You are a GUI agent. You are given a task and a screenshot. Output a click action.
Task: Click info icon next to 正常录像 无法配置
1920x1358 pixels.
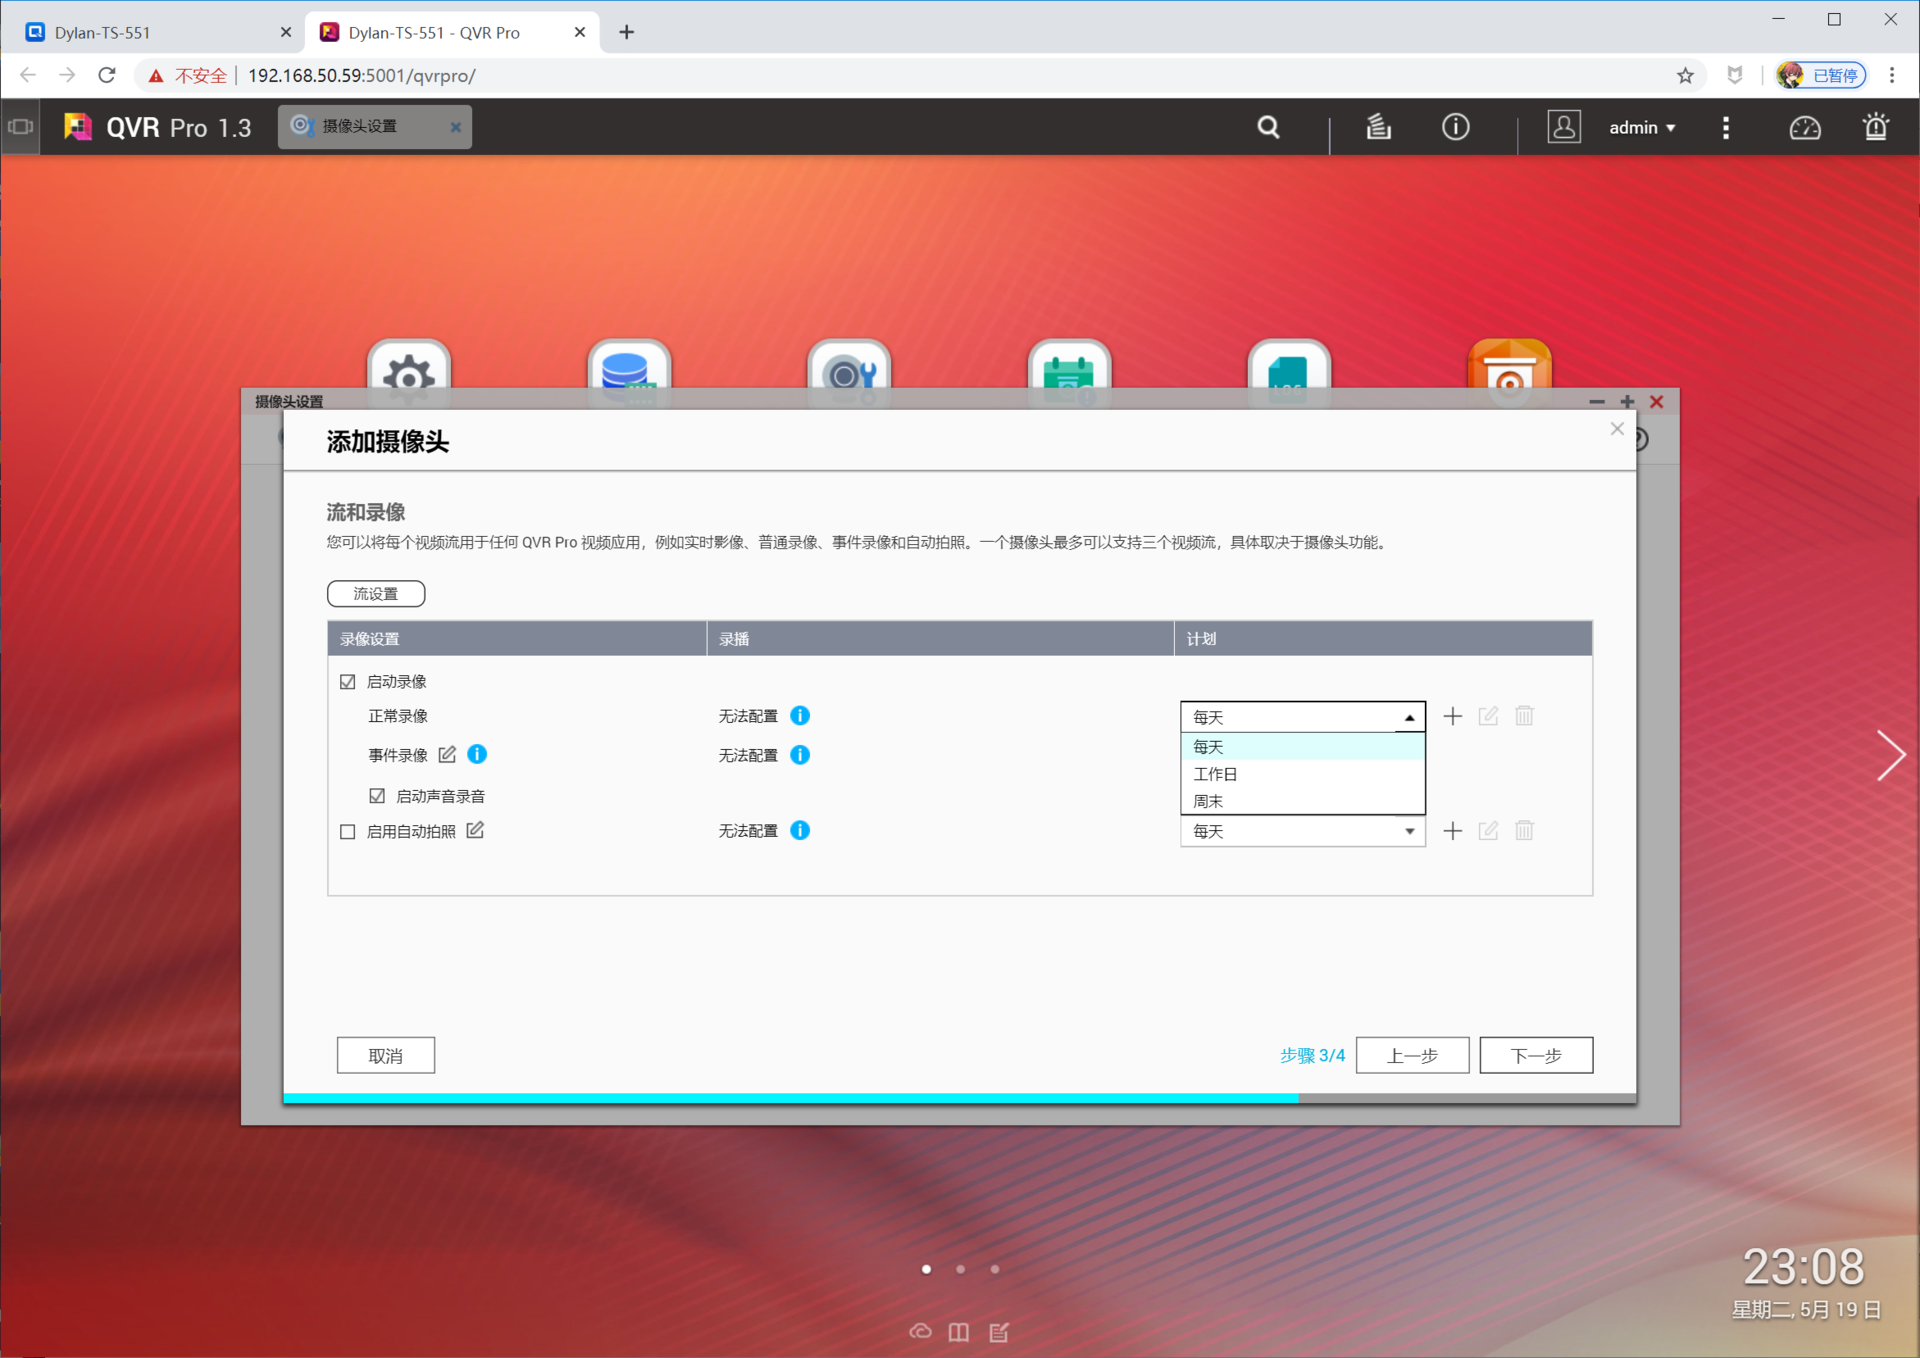800,716
